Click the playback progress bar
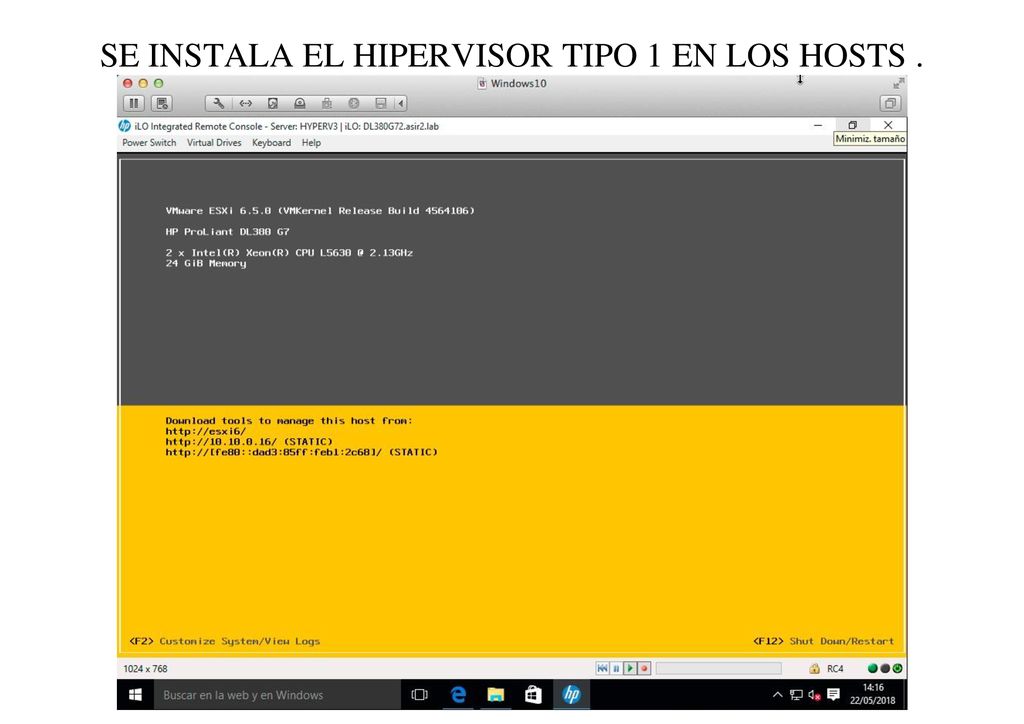The image size is (1024, 724). click(x=718, y=669)
